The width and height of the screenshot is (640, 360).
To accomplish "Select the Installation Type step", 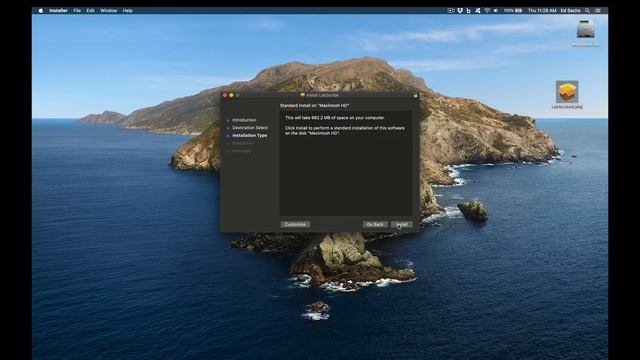I will [250, 136].
